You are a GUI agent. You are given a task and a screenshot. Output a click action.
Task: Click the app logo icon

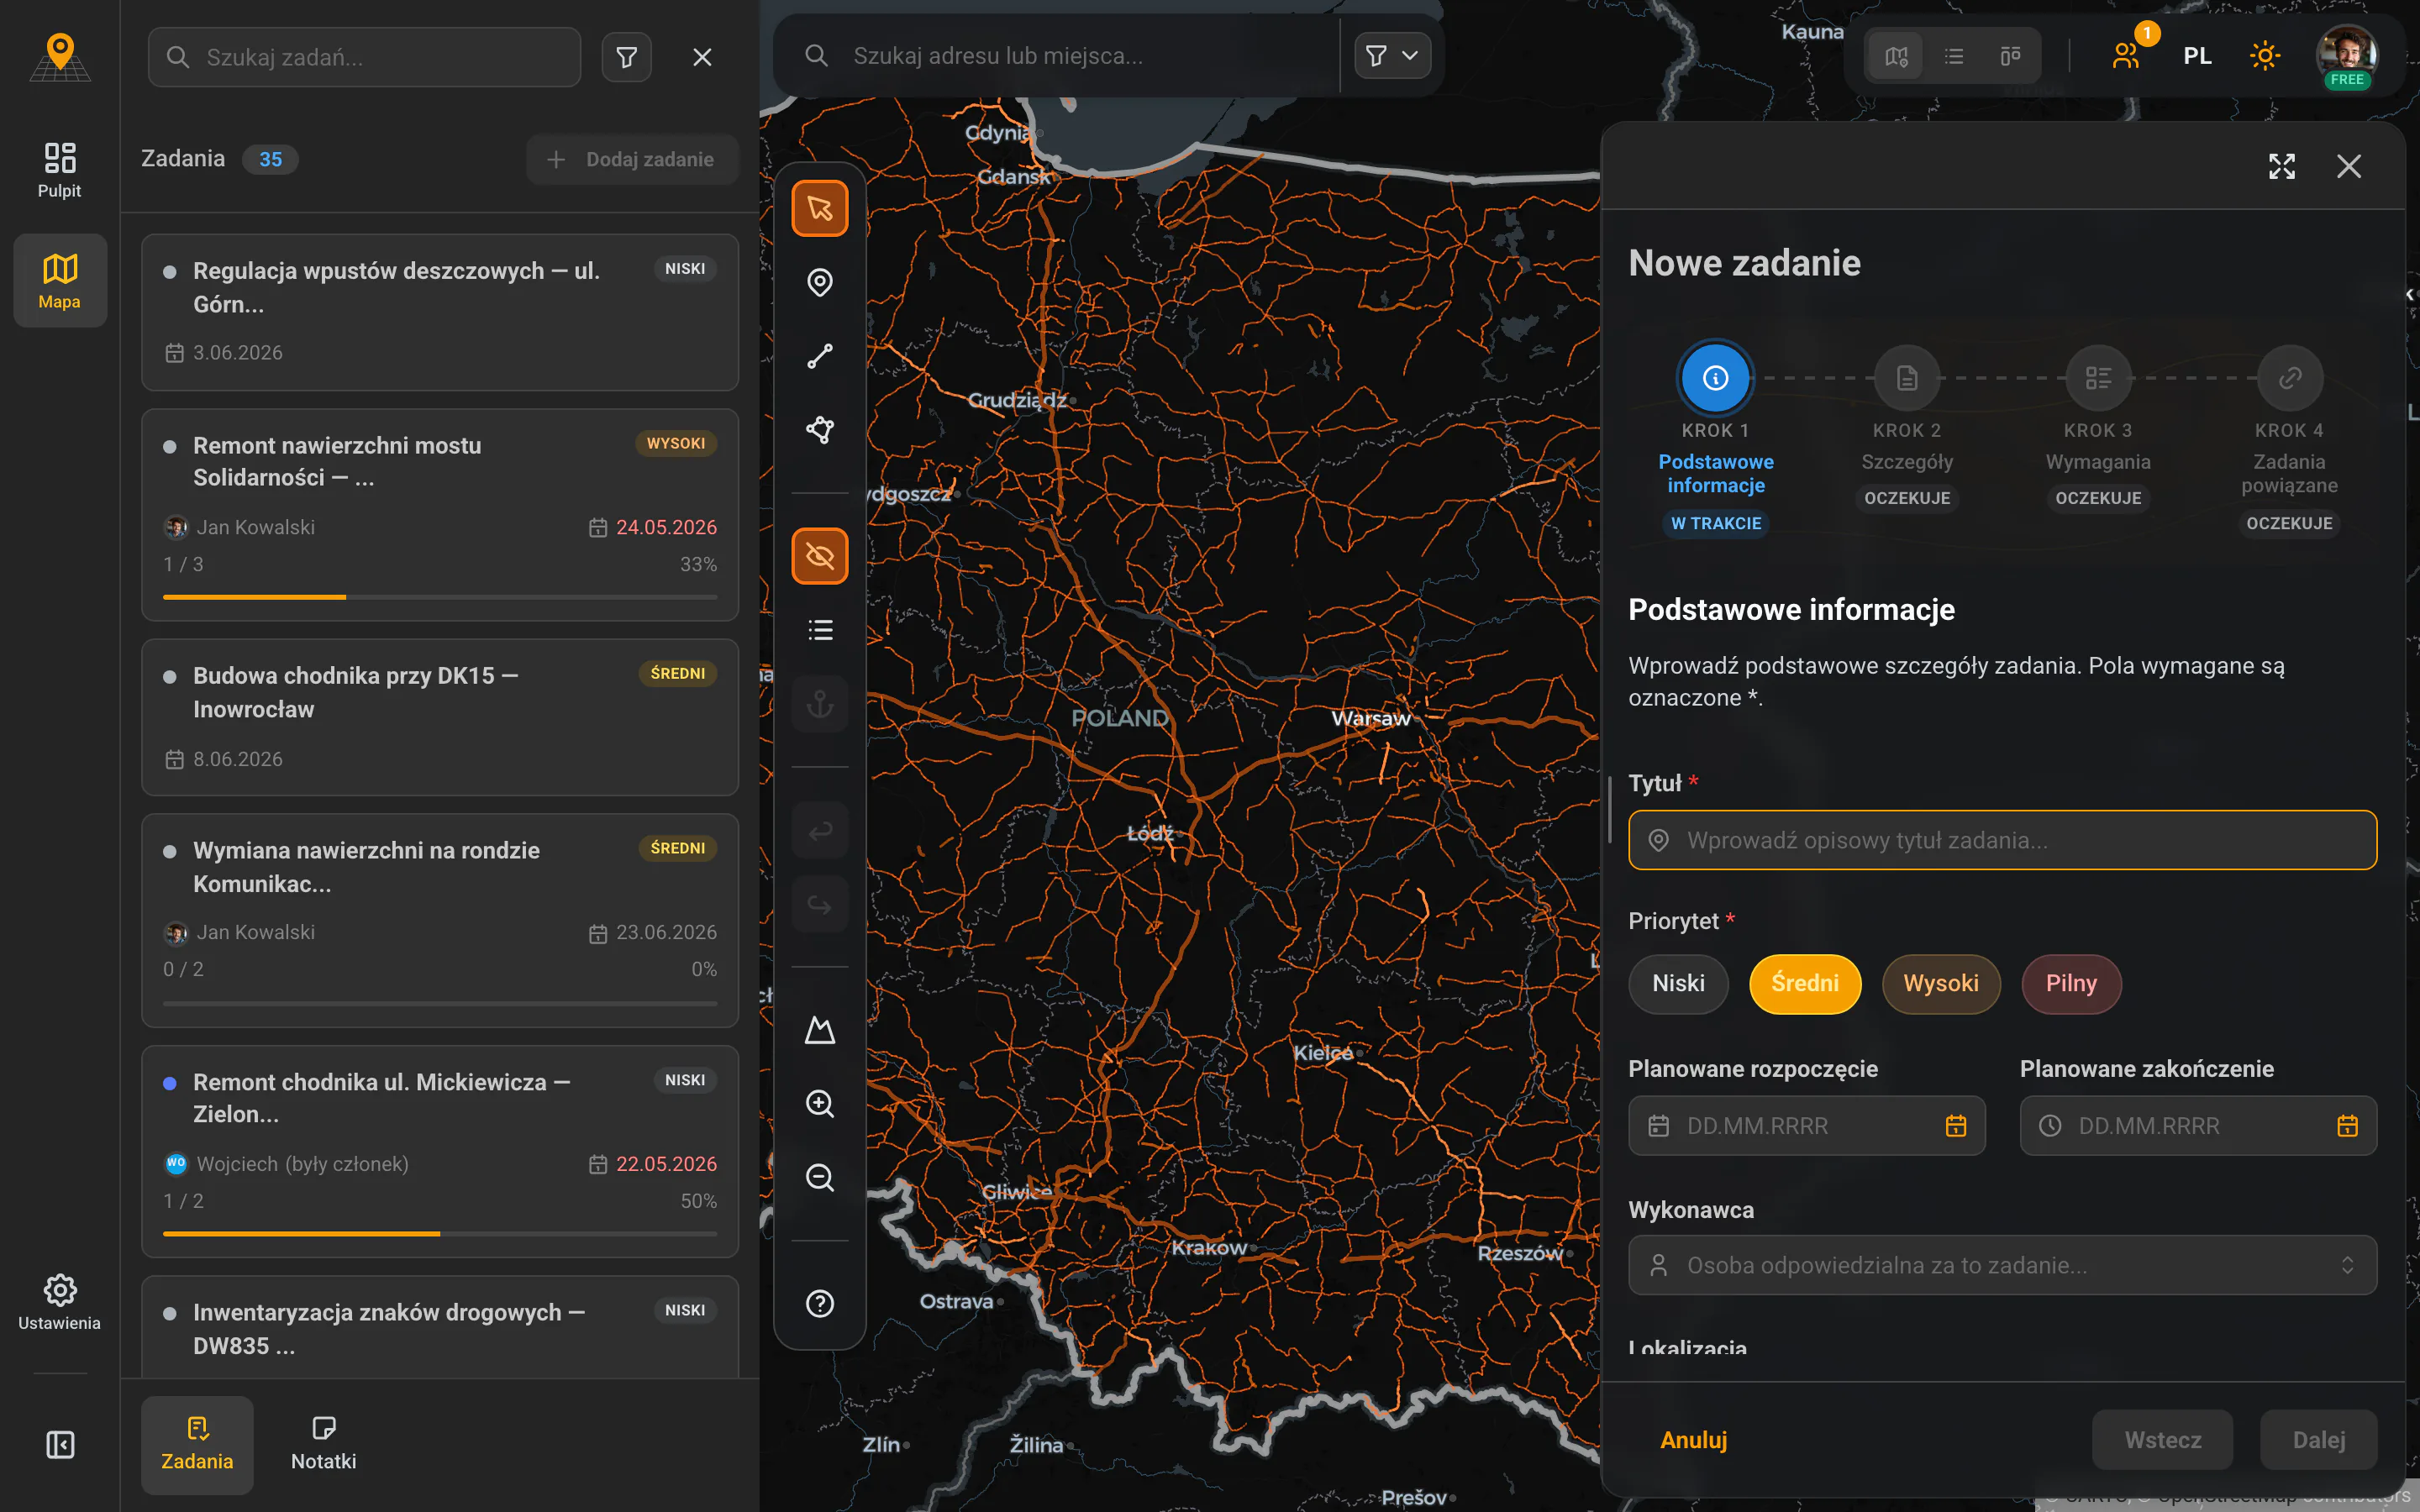tap(60, 57)
